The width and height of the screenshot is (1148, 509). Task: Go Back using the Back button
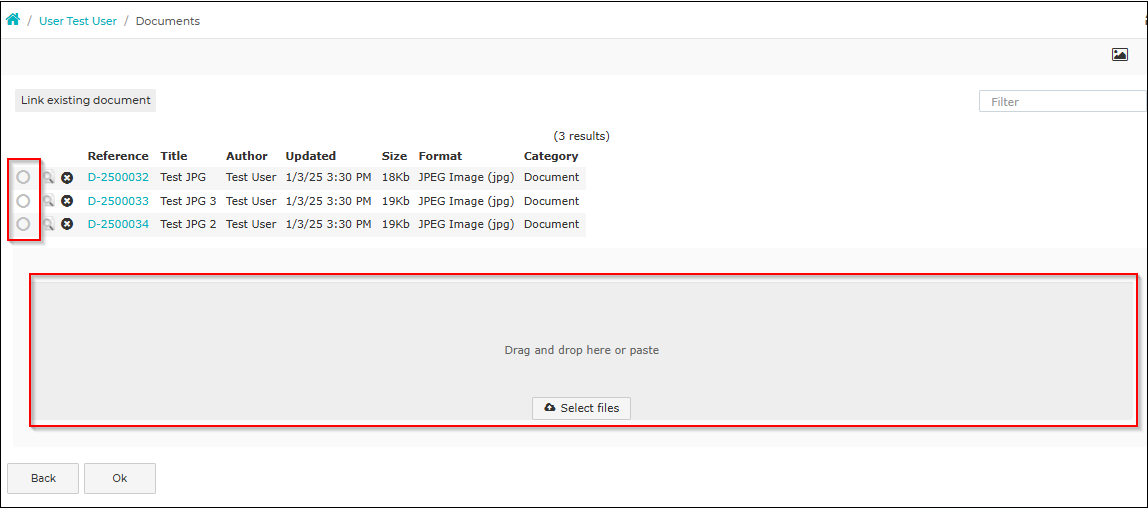[x=43, y=478]
